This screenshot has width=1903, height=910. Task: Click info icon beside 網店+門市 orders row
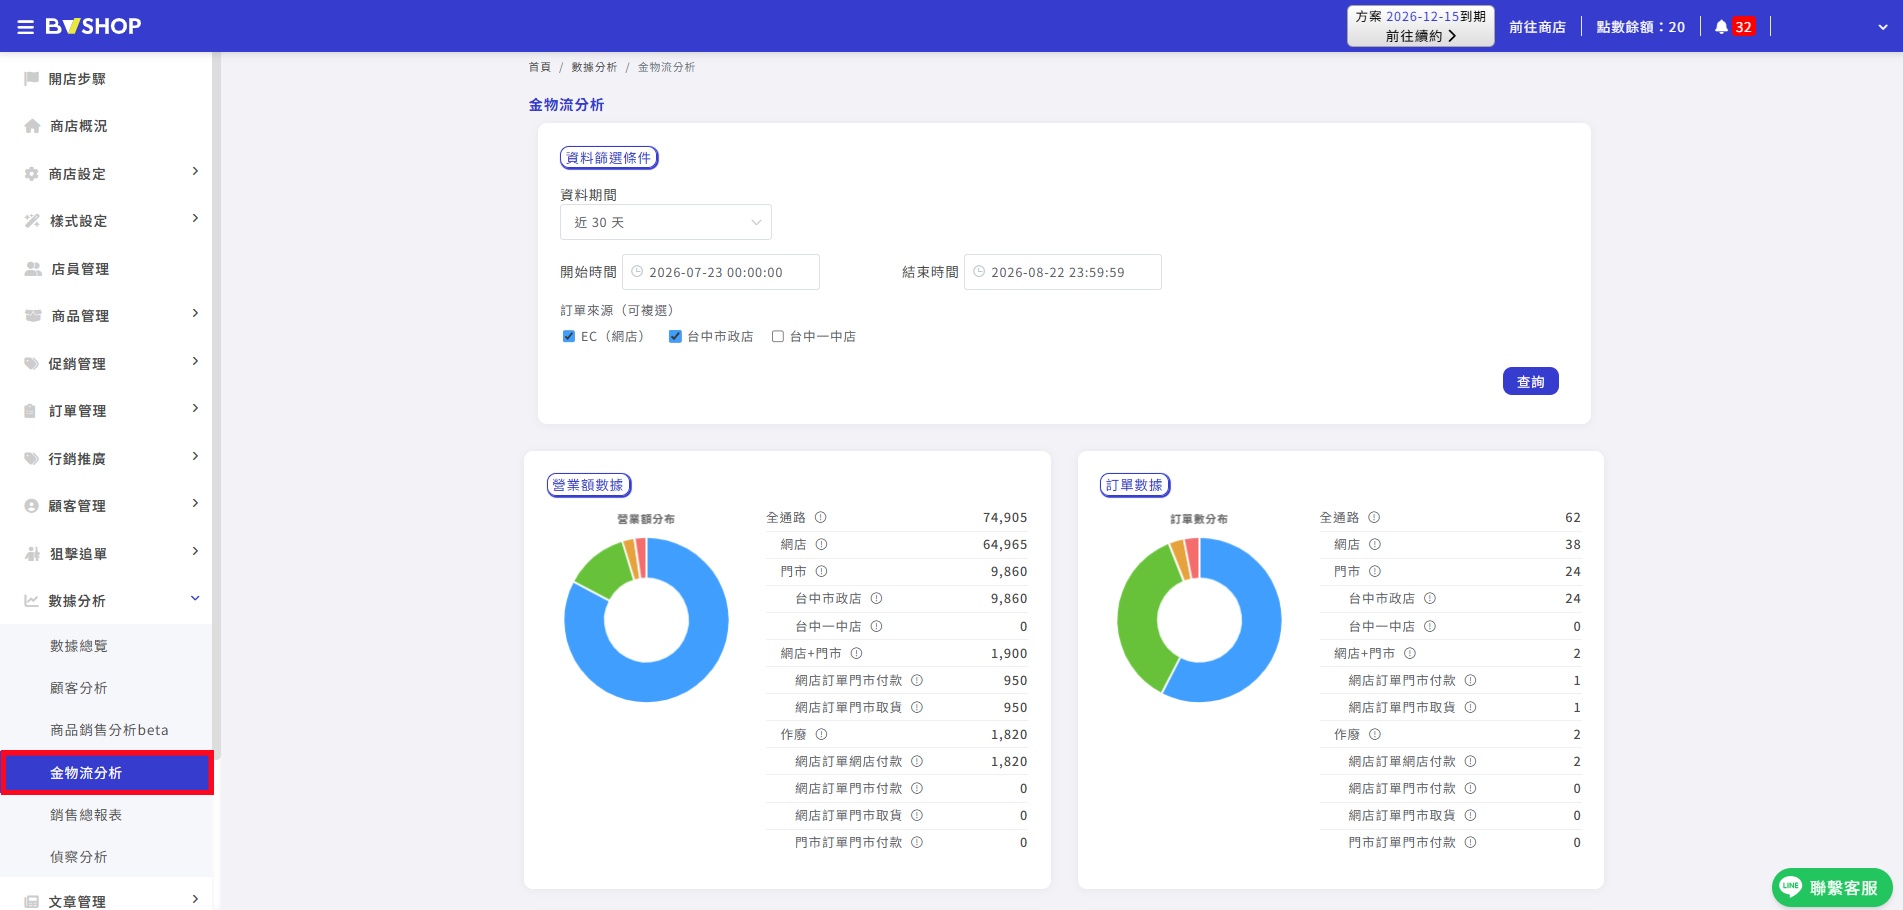(x=1410, y=654)
